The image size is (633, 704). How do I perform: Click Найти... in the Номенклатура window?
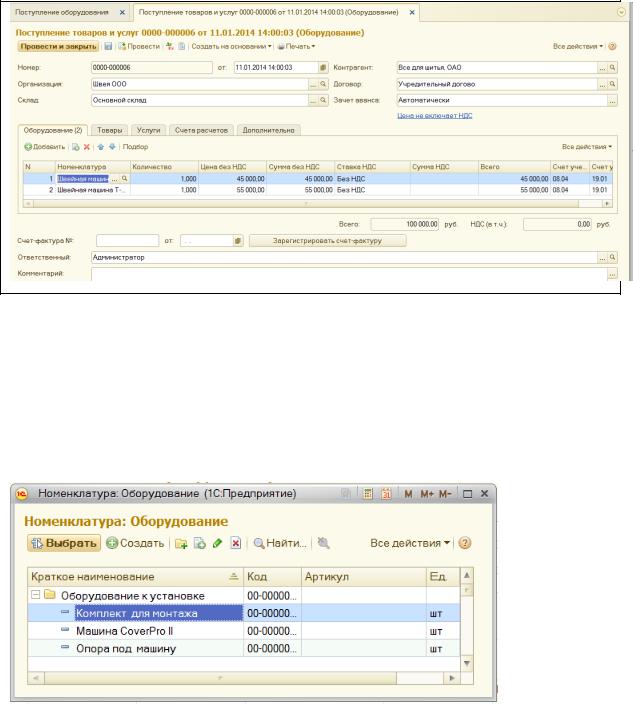tap(280, 543)
